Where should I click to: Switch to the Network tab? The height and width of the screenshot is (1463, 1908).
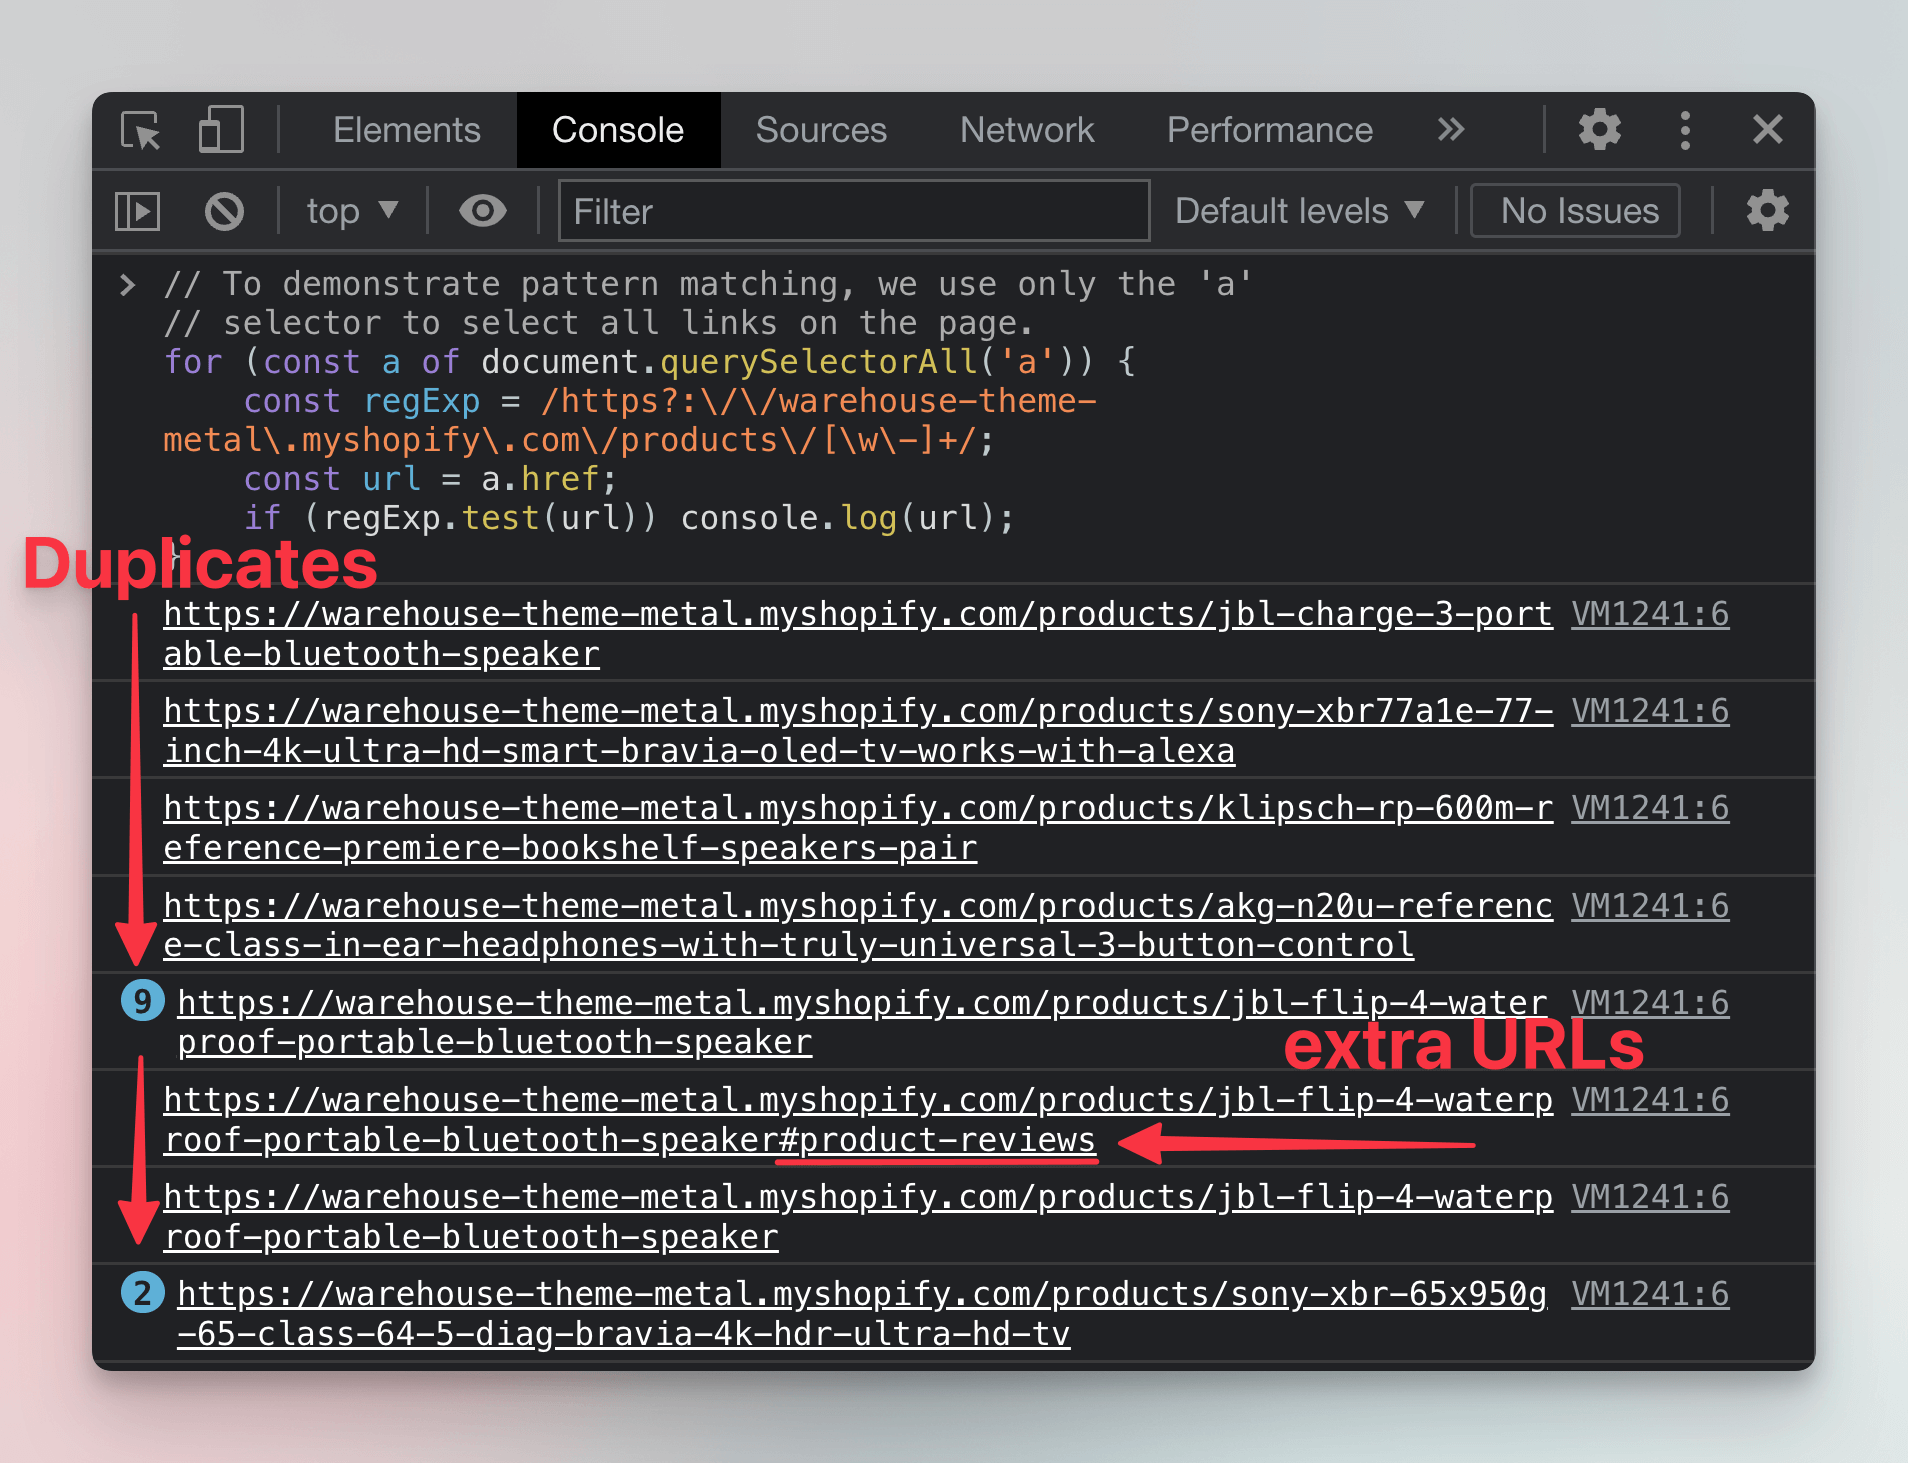(x=1027, y=130)
